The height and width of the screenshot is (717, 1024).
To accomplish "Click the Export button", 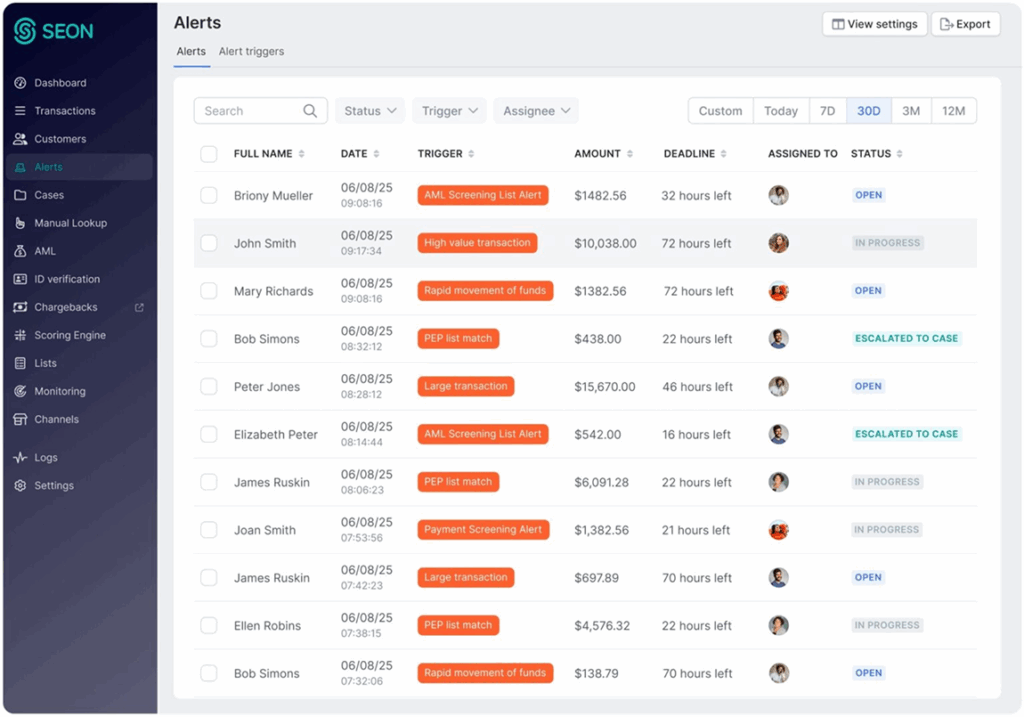I will point(965,24).
